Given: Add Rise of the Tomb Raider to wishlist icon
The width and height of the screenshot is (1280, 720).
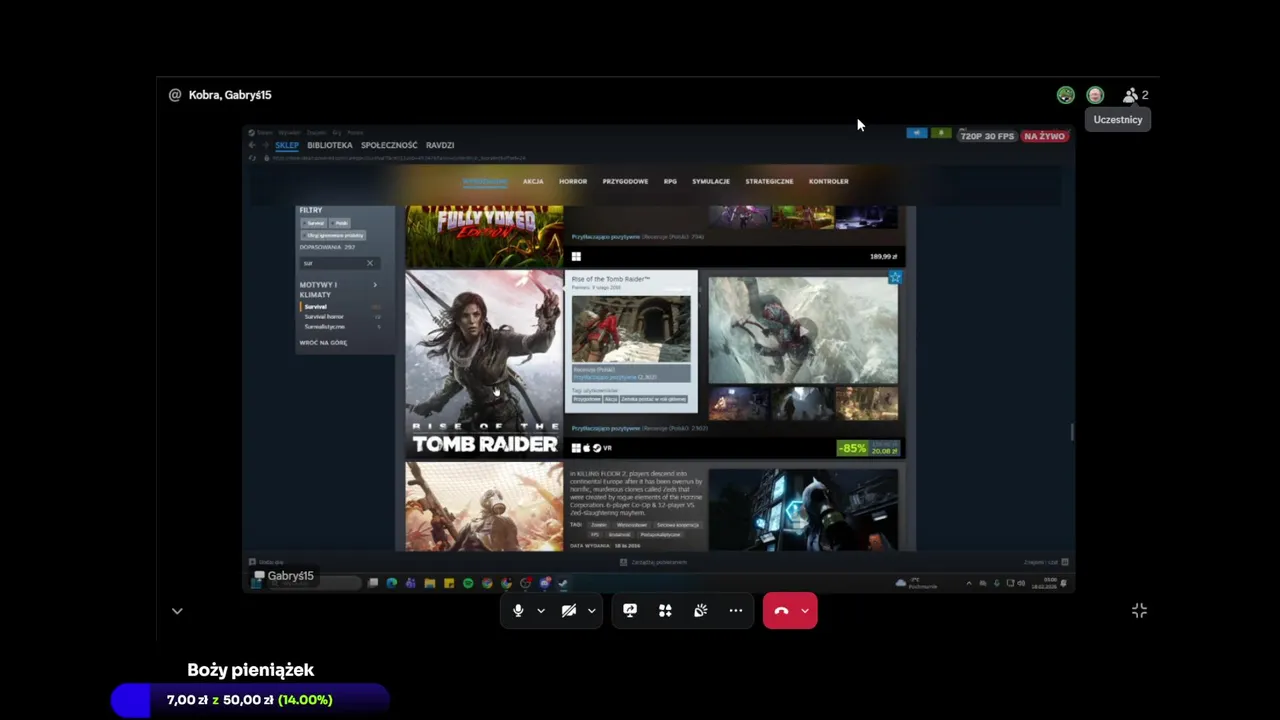Looking at the screenshot, I should [x=895, y=277].
